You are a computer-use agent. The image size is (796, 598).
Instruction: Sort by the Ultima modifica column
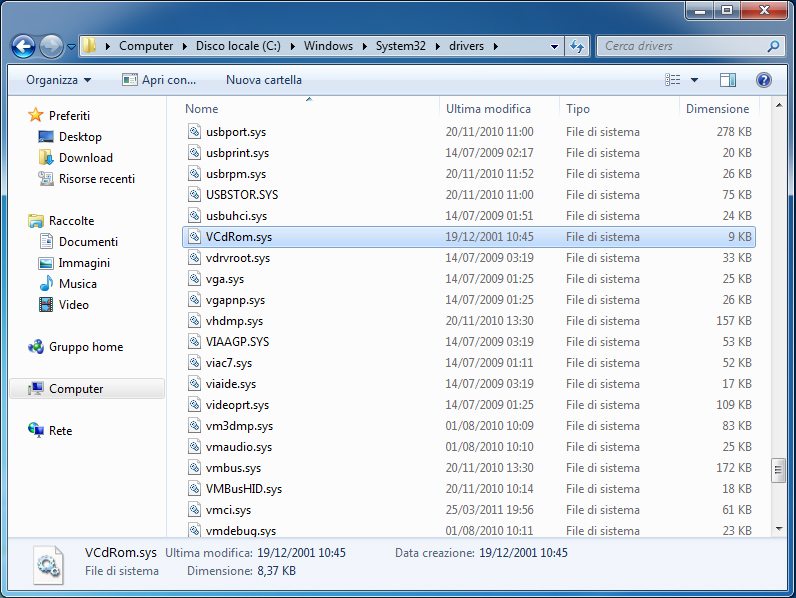point(488,109)
